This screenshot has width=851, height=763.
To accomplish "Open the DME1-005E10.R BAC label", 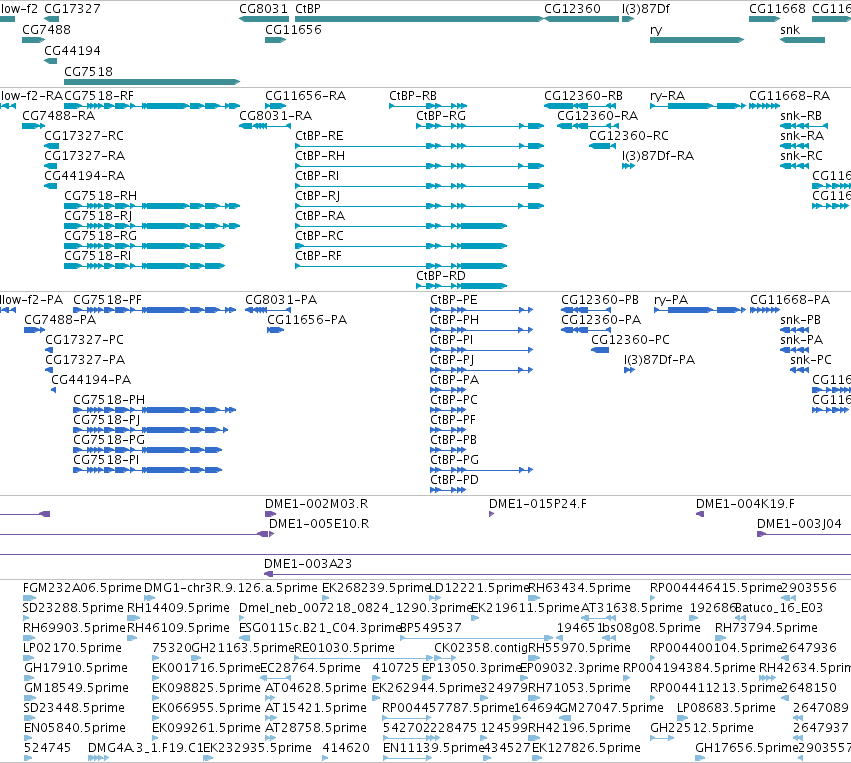I will click(x=319, y=524).
